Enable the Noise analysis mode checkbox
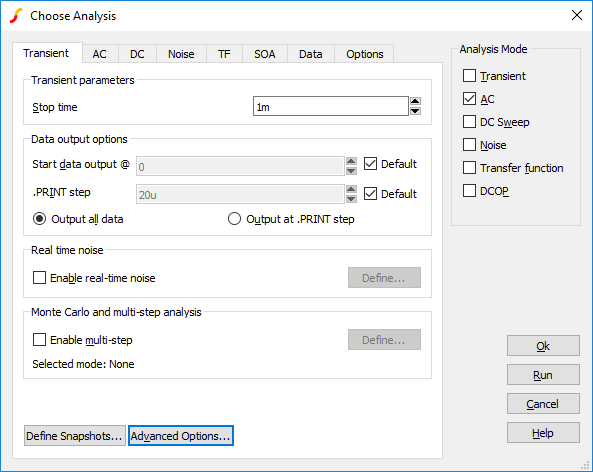Screen dimensions: 593x472 tap(469, 144)
